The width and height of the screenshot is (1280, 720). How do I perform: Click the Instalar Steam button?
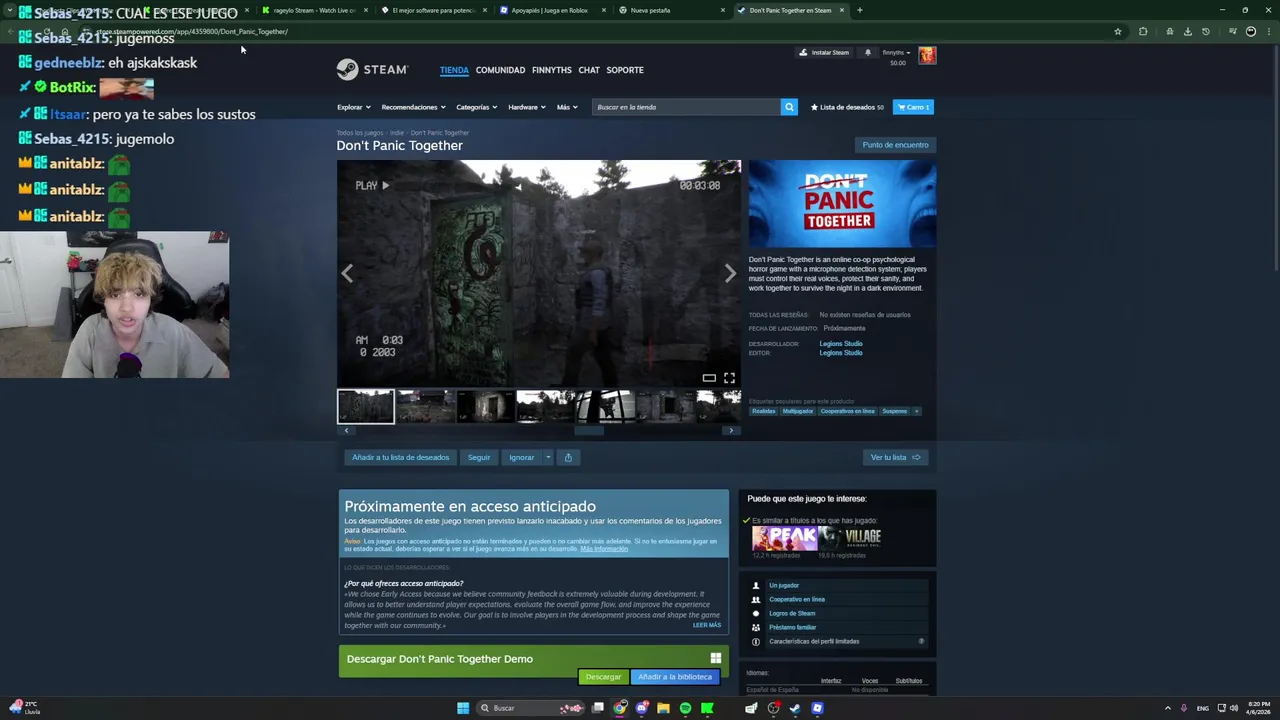[x=824, y=52]
